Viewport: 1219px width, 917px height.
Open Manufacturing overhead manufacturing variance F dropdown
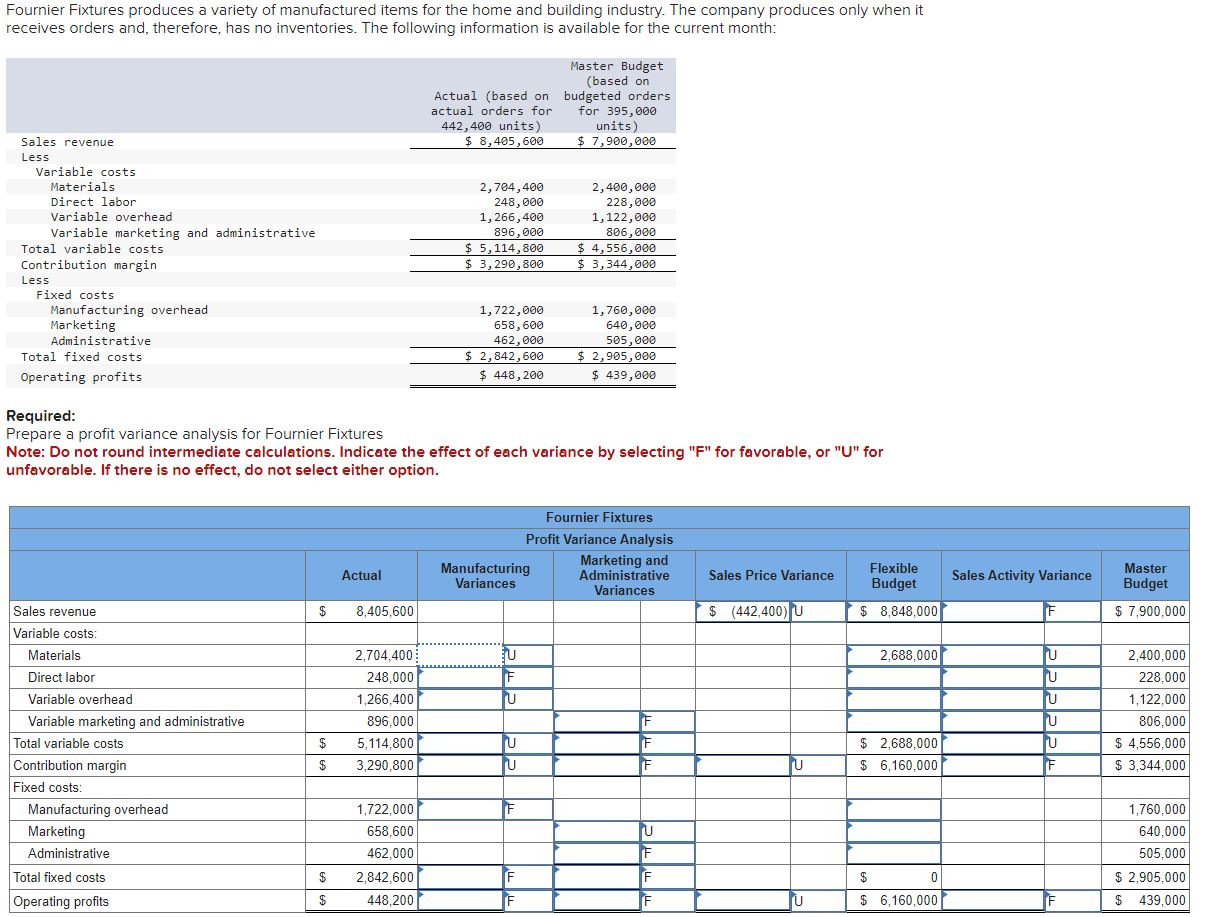tap(528, 810)
